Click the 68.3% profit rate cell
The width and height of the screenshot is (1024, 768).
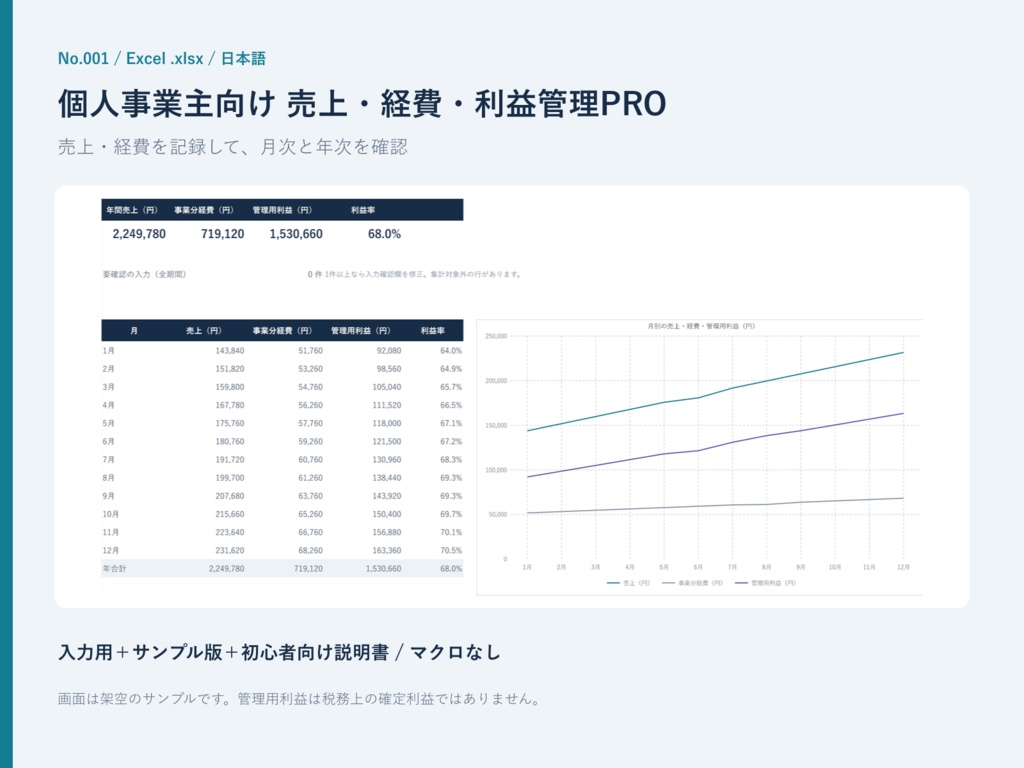coord(451,460)
